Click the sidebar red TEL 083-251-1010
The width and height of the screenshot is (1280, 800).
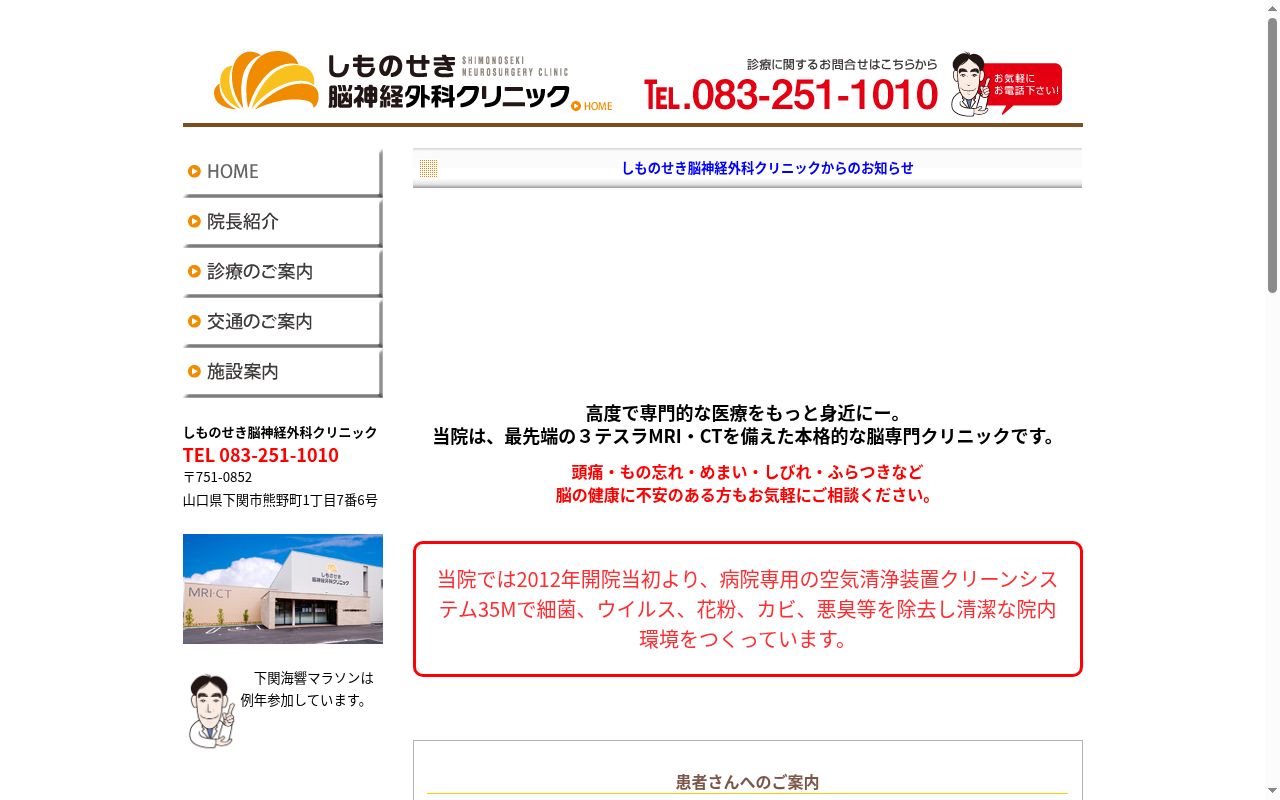coord(261,455)
